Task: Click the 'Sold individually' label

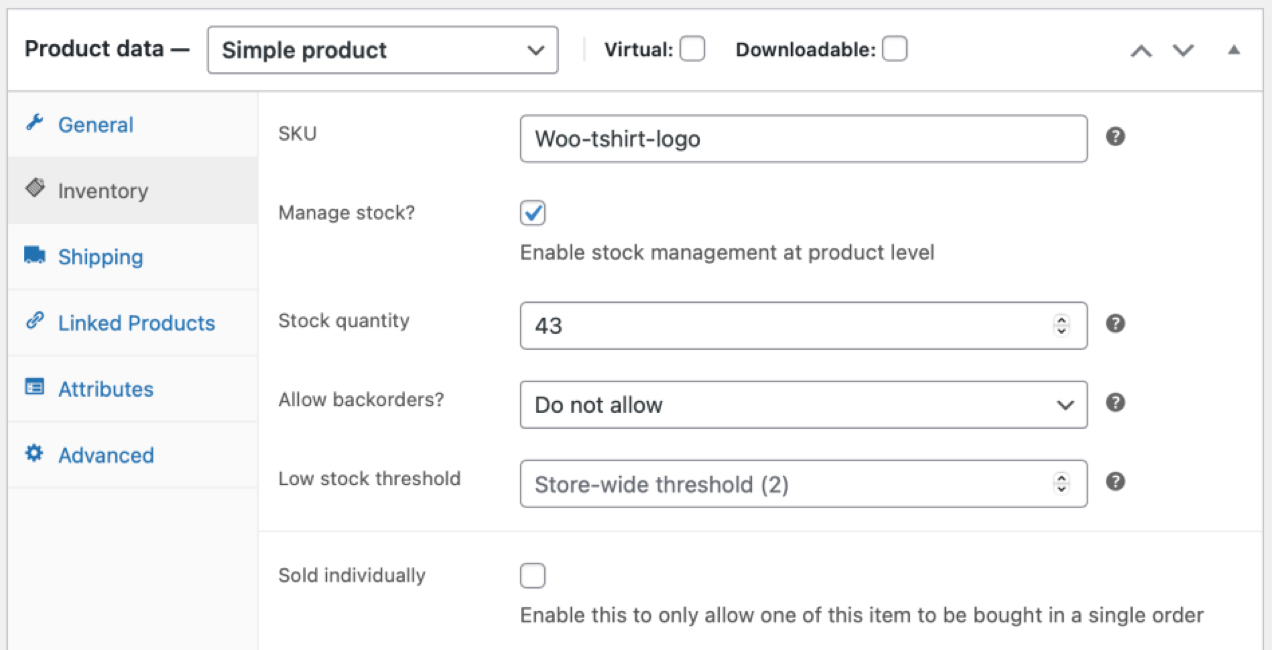Action: (352, 575)
